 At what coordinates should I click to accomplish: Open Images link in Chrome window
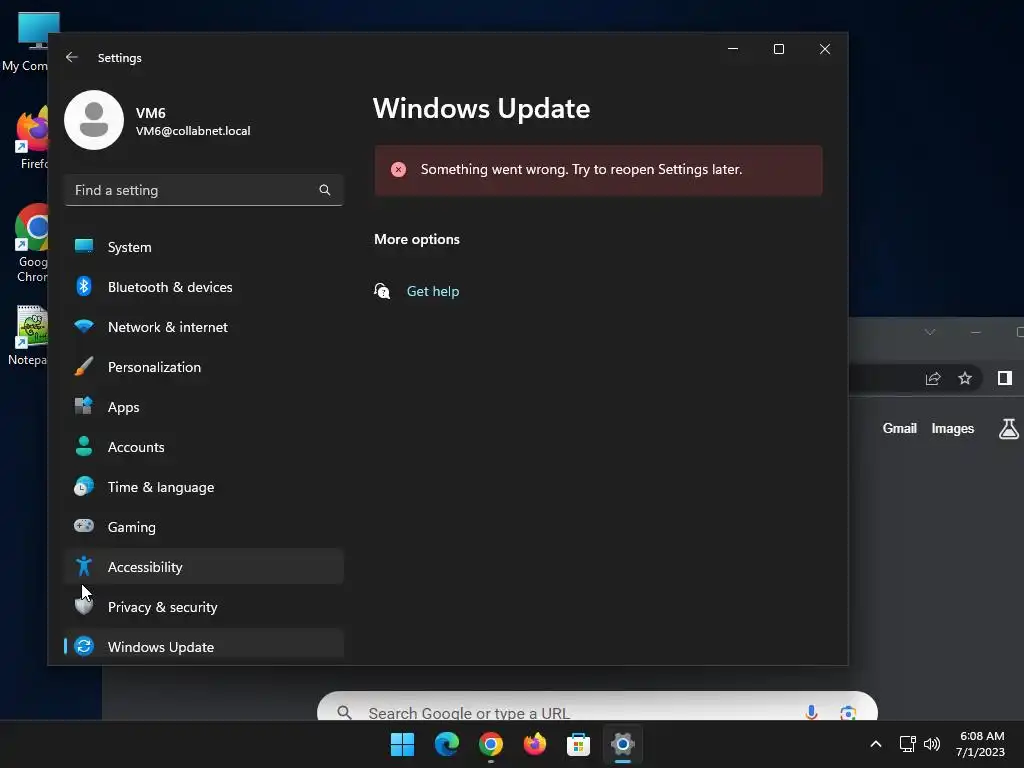[952, 428]
